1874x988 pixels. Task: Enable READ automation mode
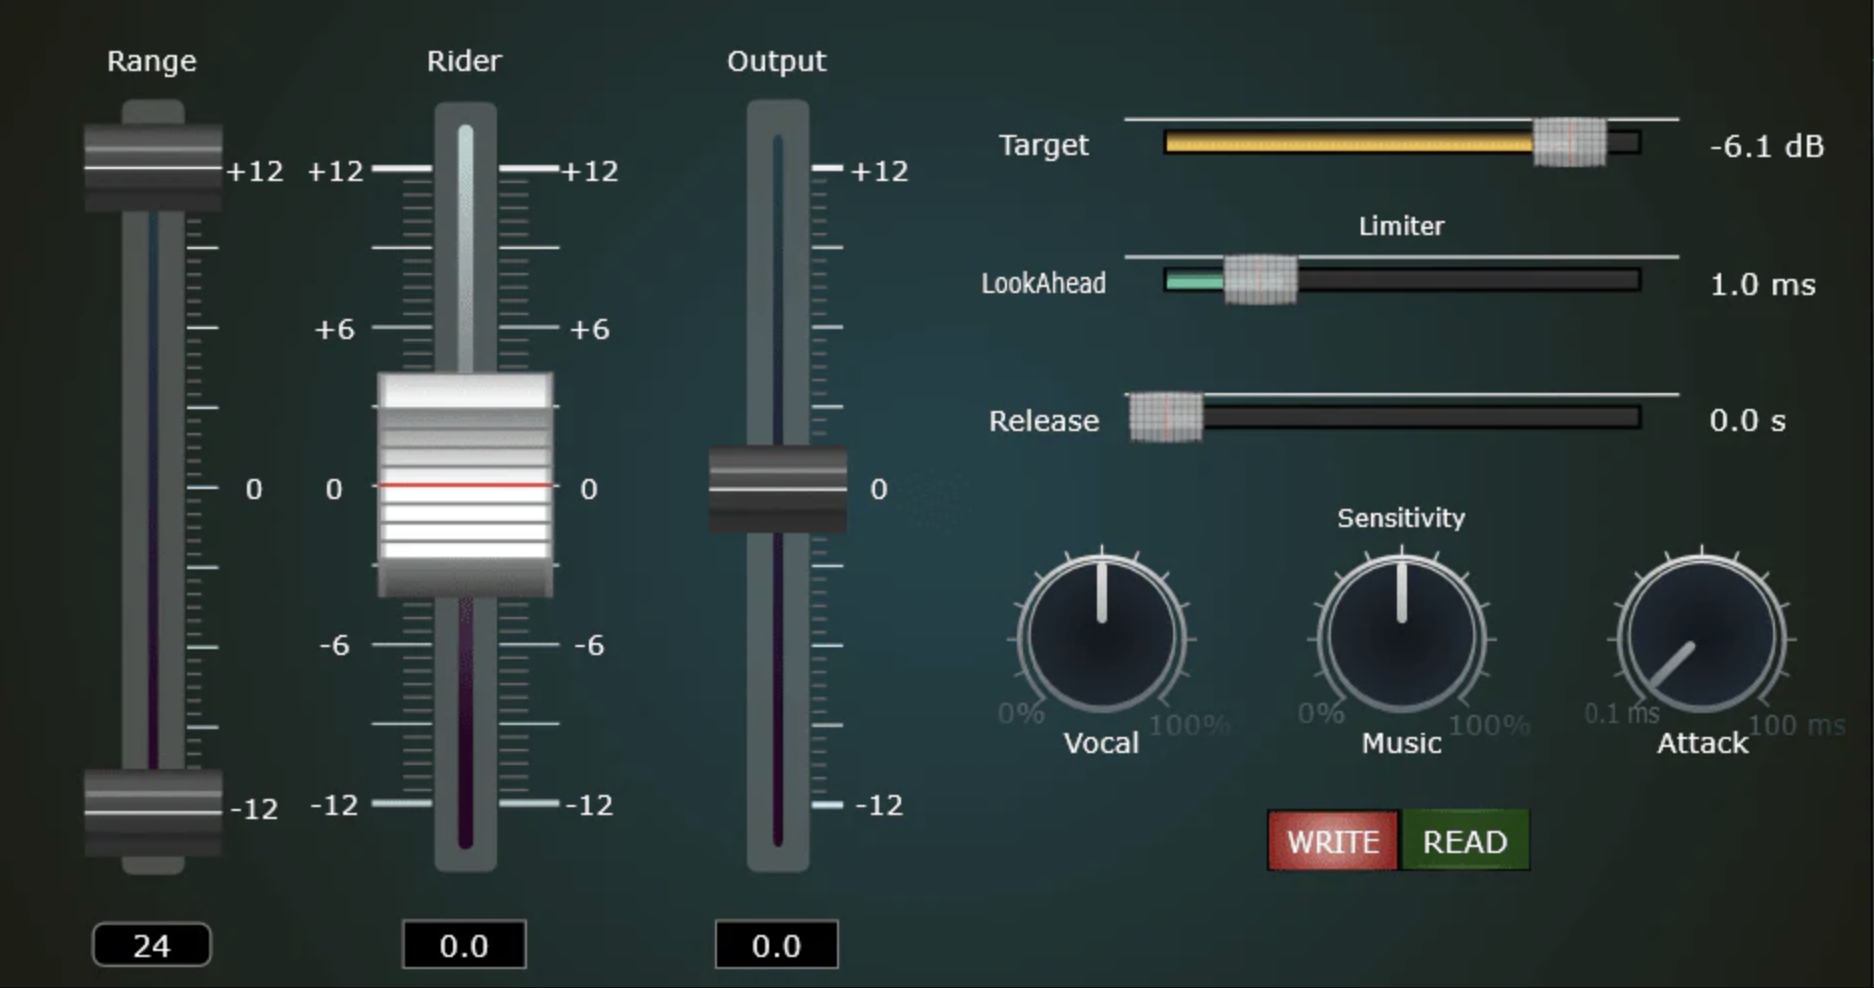pos(1465,841)
